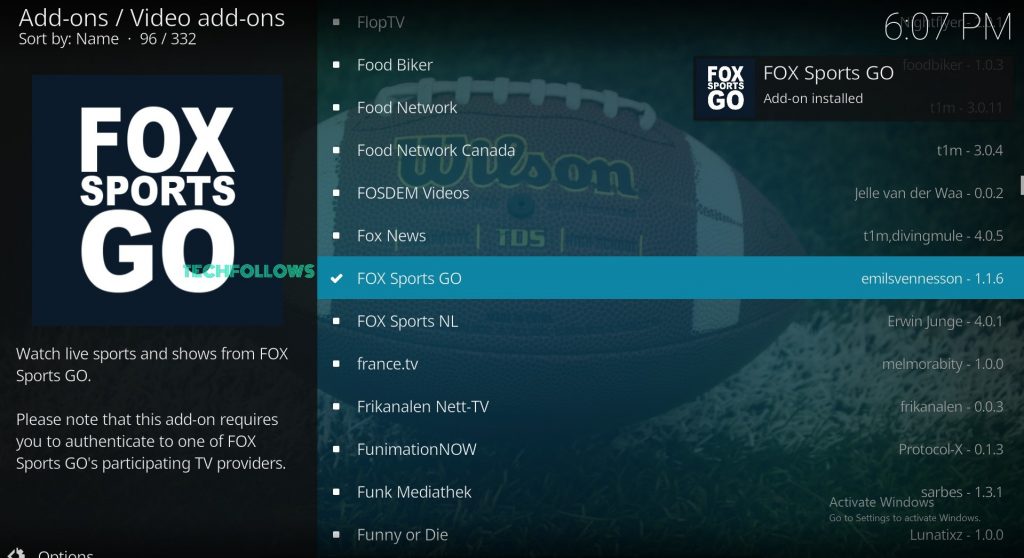Click the FlopTV add-on at top

670,22
